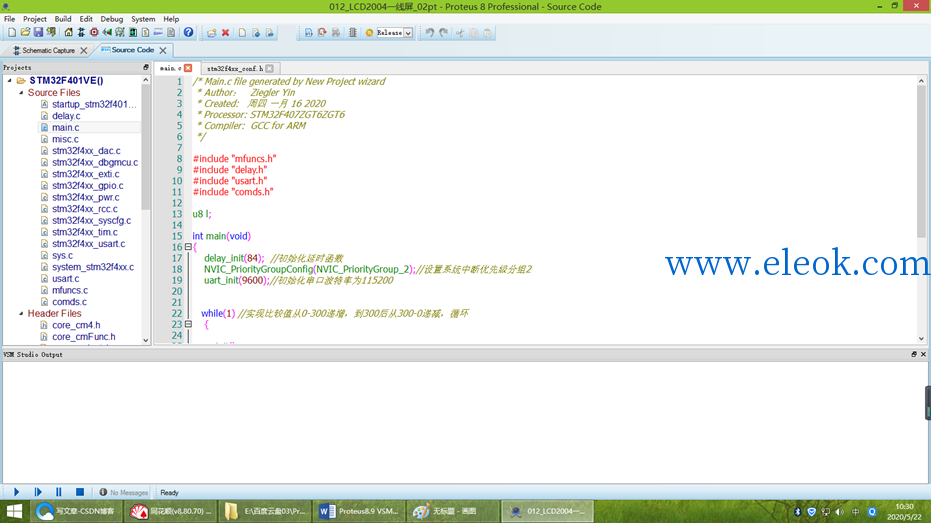Image resolution: width=931 pixels, height=523 pixels.
Task: Pause the simulation
Action: (59, 492)
